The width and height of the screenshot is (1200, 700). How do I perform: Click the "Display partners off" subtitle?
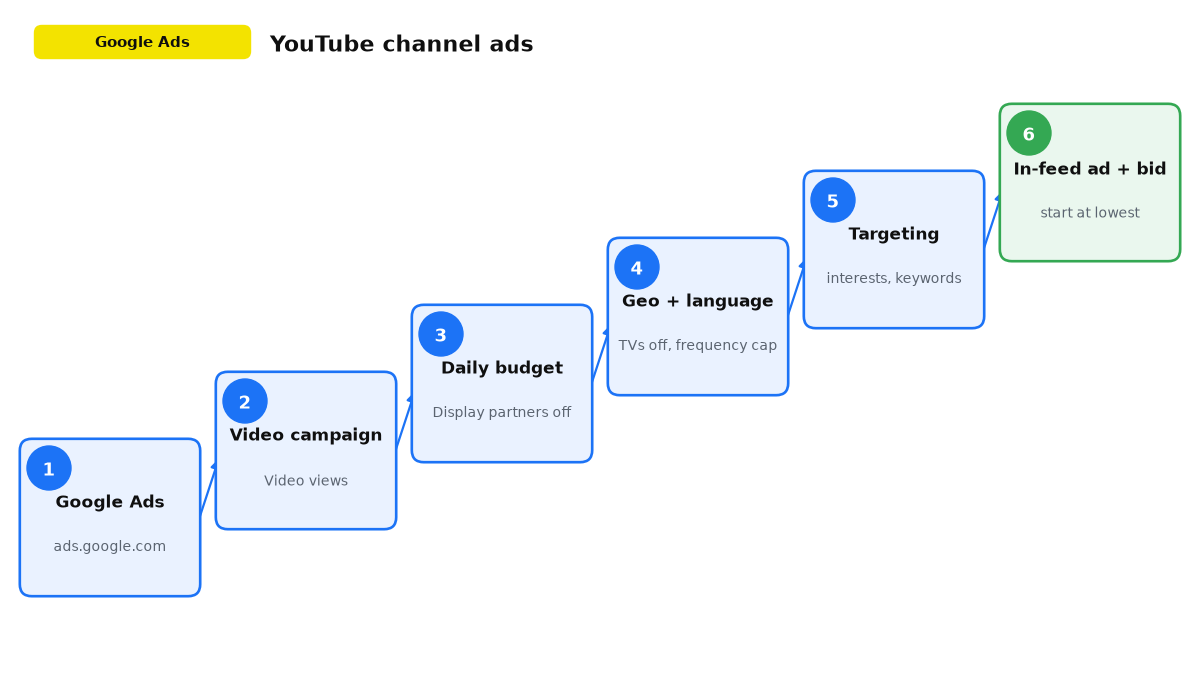[x=502, y=413]
